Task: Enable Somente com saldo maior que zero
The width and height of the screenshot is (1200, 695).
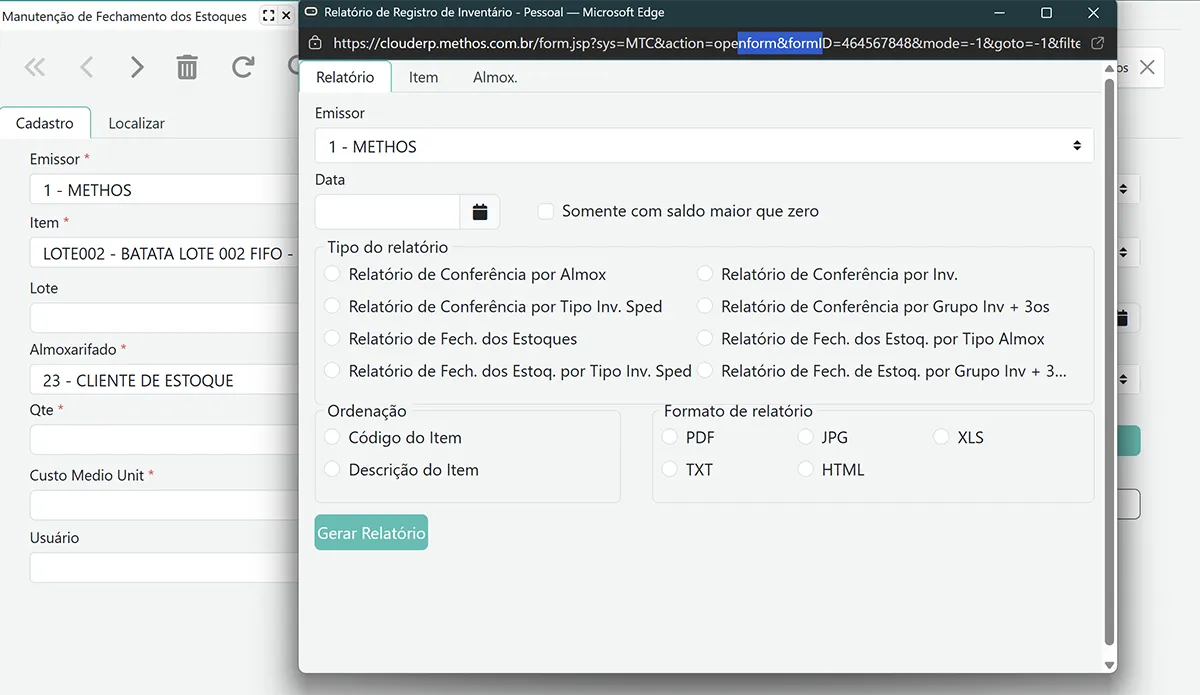Action: click(546, 211)
